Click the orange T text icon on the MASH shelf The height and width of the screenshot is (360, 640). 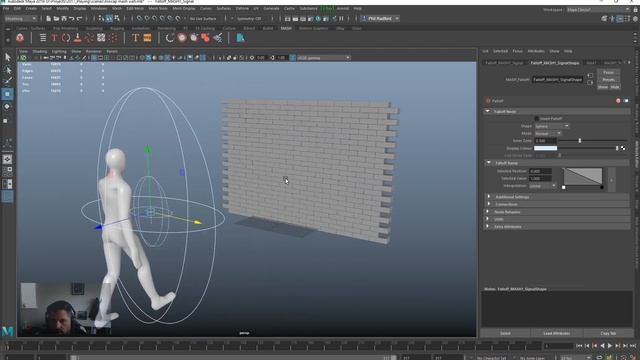pyautogui.click(x=135, y=38)
